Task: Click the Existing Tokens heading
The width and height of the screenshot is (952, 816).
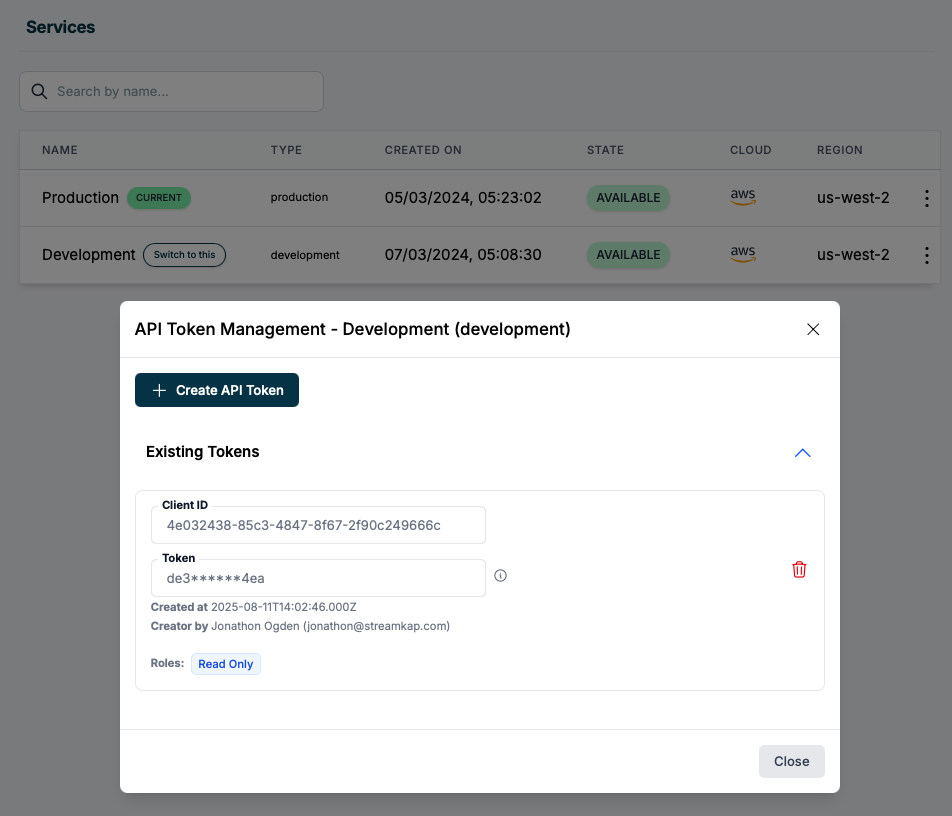Action: tap(202, 452)
